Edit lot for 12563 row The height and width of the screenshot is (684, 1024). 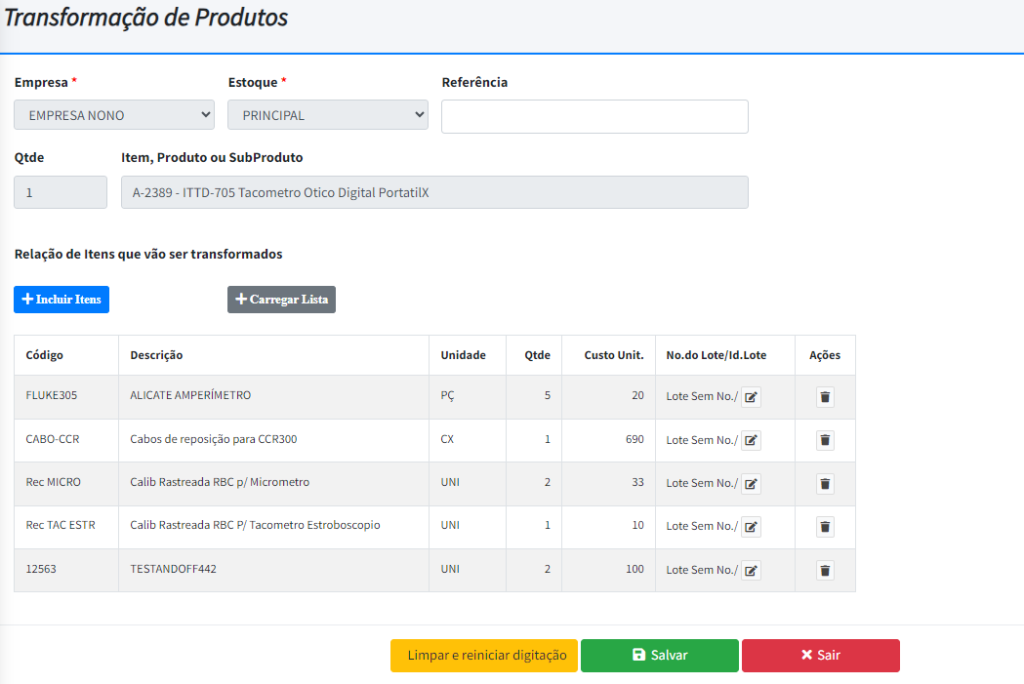(751, 570)
